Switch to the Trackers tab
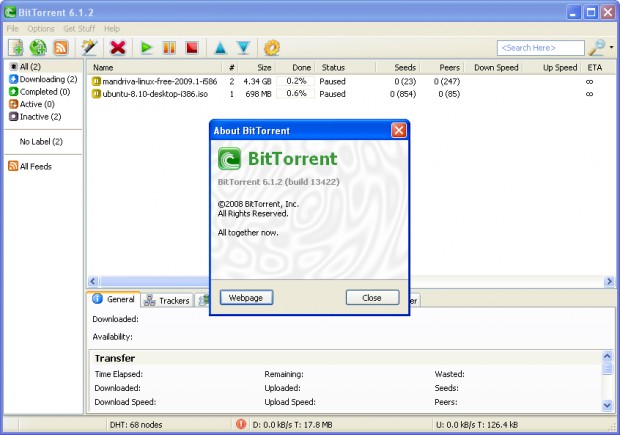Viewport: 620px width, 435px height. (167, 301)
